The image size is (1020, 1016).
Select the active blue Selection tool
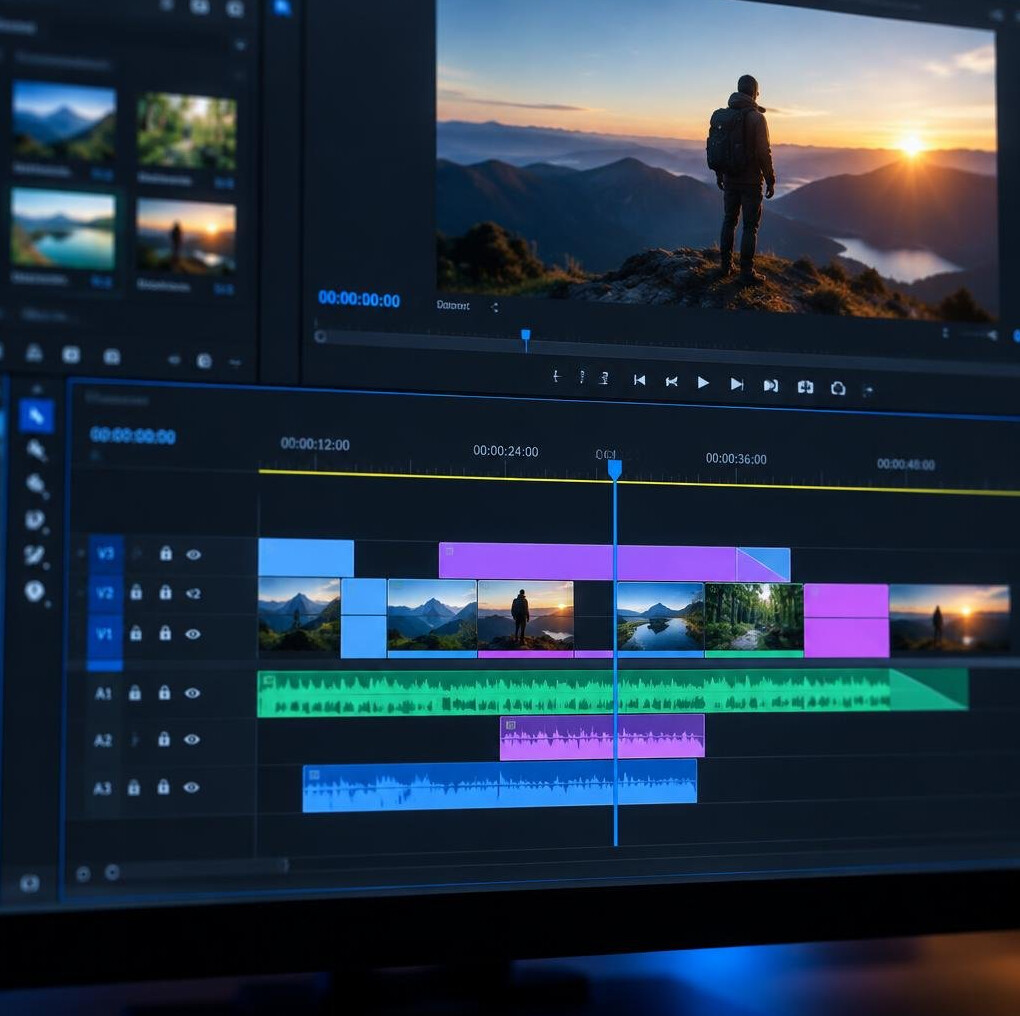pos(36,416)
